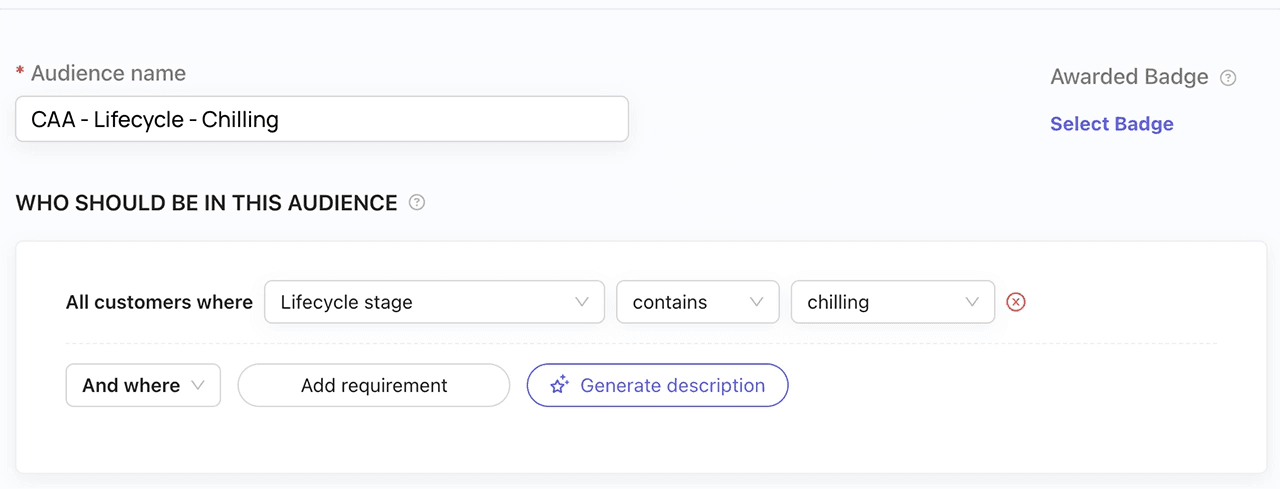Viewport: 1280px width, 489px height.
Task: Click the chevron arrow on And where
Action: (198, 385)
